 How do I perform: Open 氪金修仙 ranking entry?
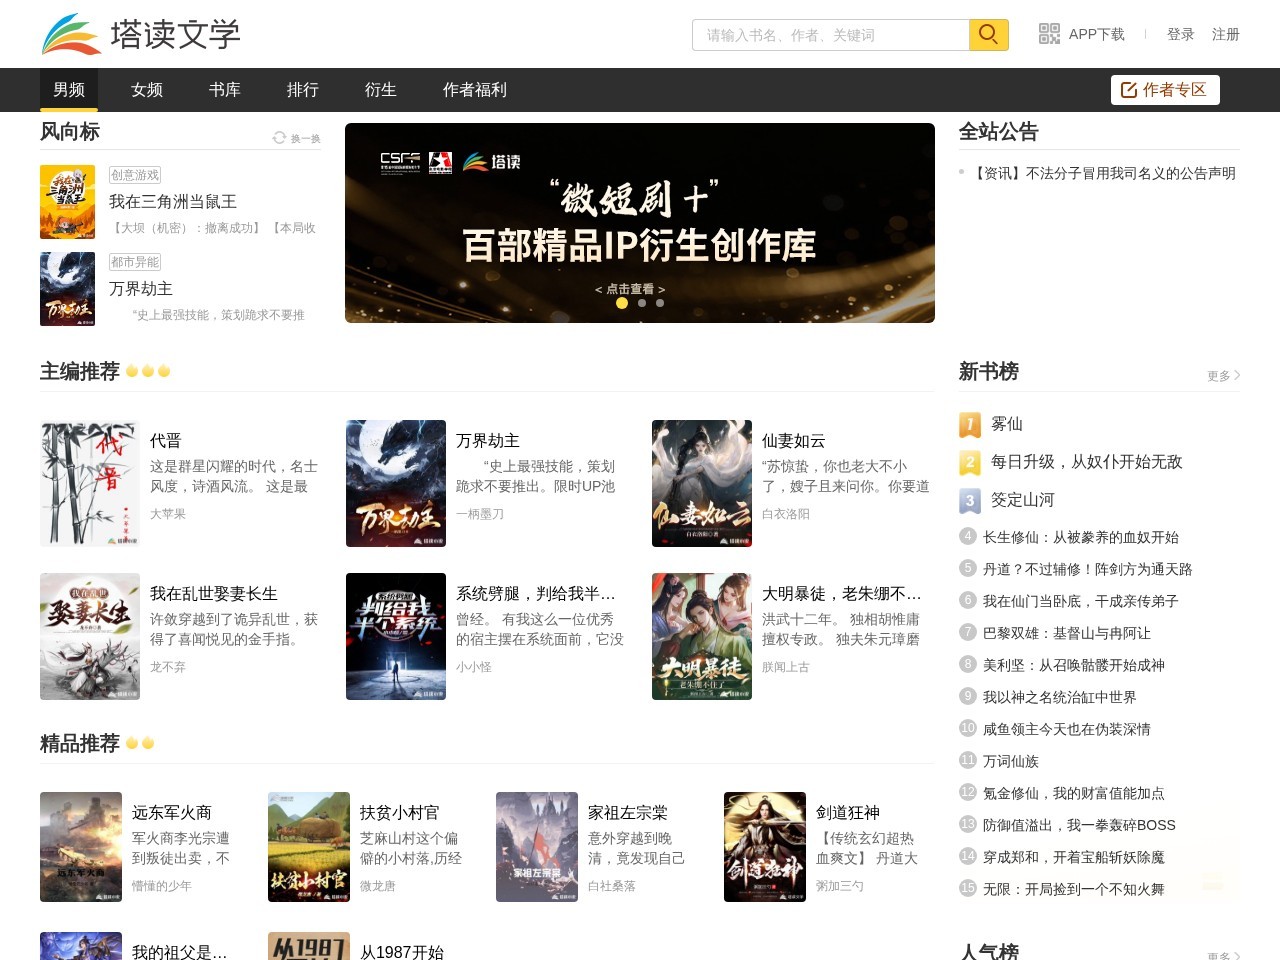click(1074, 793)
